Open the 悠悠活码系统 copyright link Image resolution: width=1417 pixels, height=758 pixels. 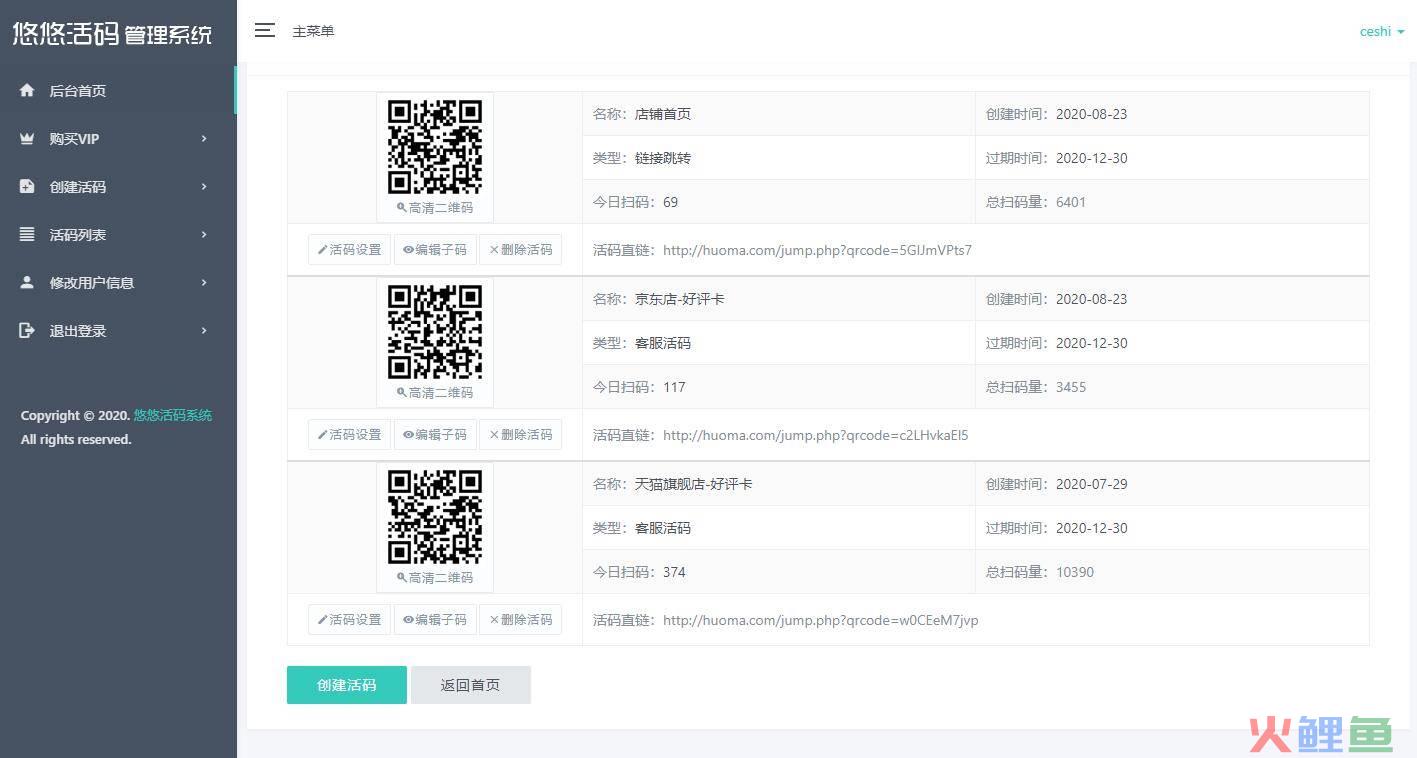pyautogui.click(x=173, y=415)
